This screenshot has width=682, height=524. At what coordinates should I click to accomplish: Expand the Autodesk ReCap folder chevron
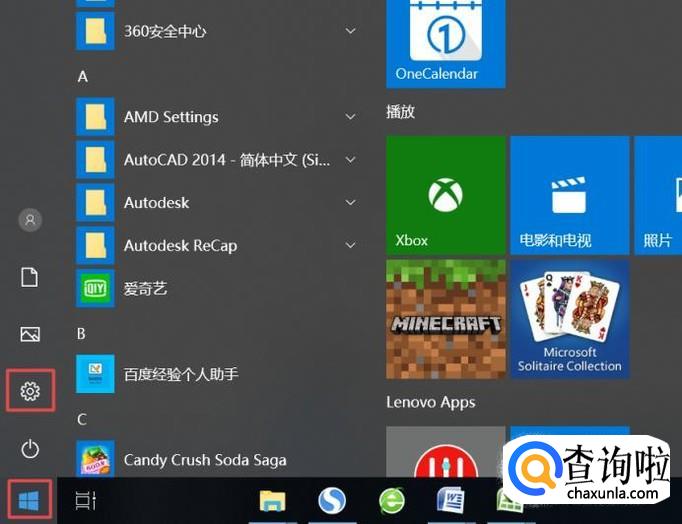pyautogui.click(x=351, y=245)
